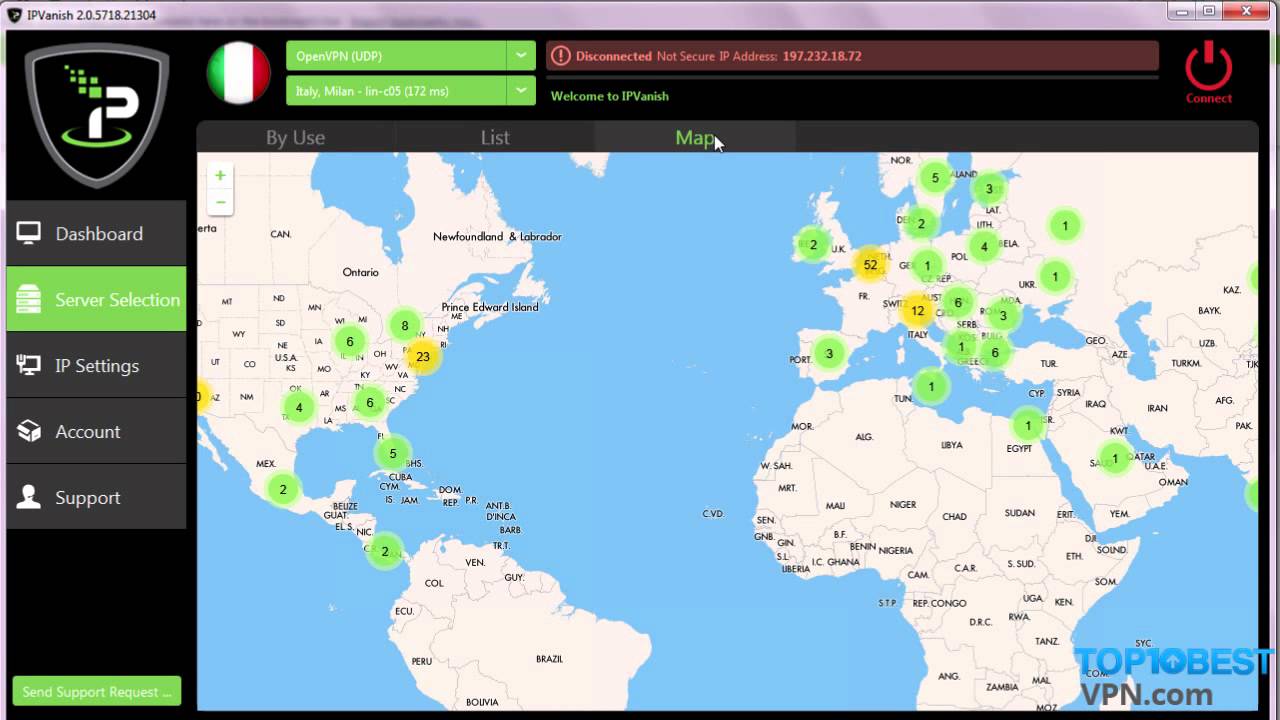This screenshot has width=1280, height=720.
Task: Select the 2-server cluster over Denmark
Action: coord(921,224)
